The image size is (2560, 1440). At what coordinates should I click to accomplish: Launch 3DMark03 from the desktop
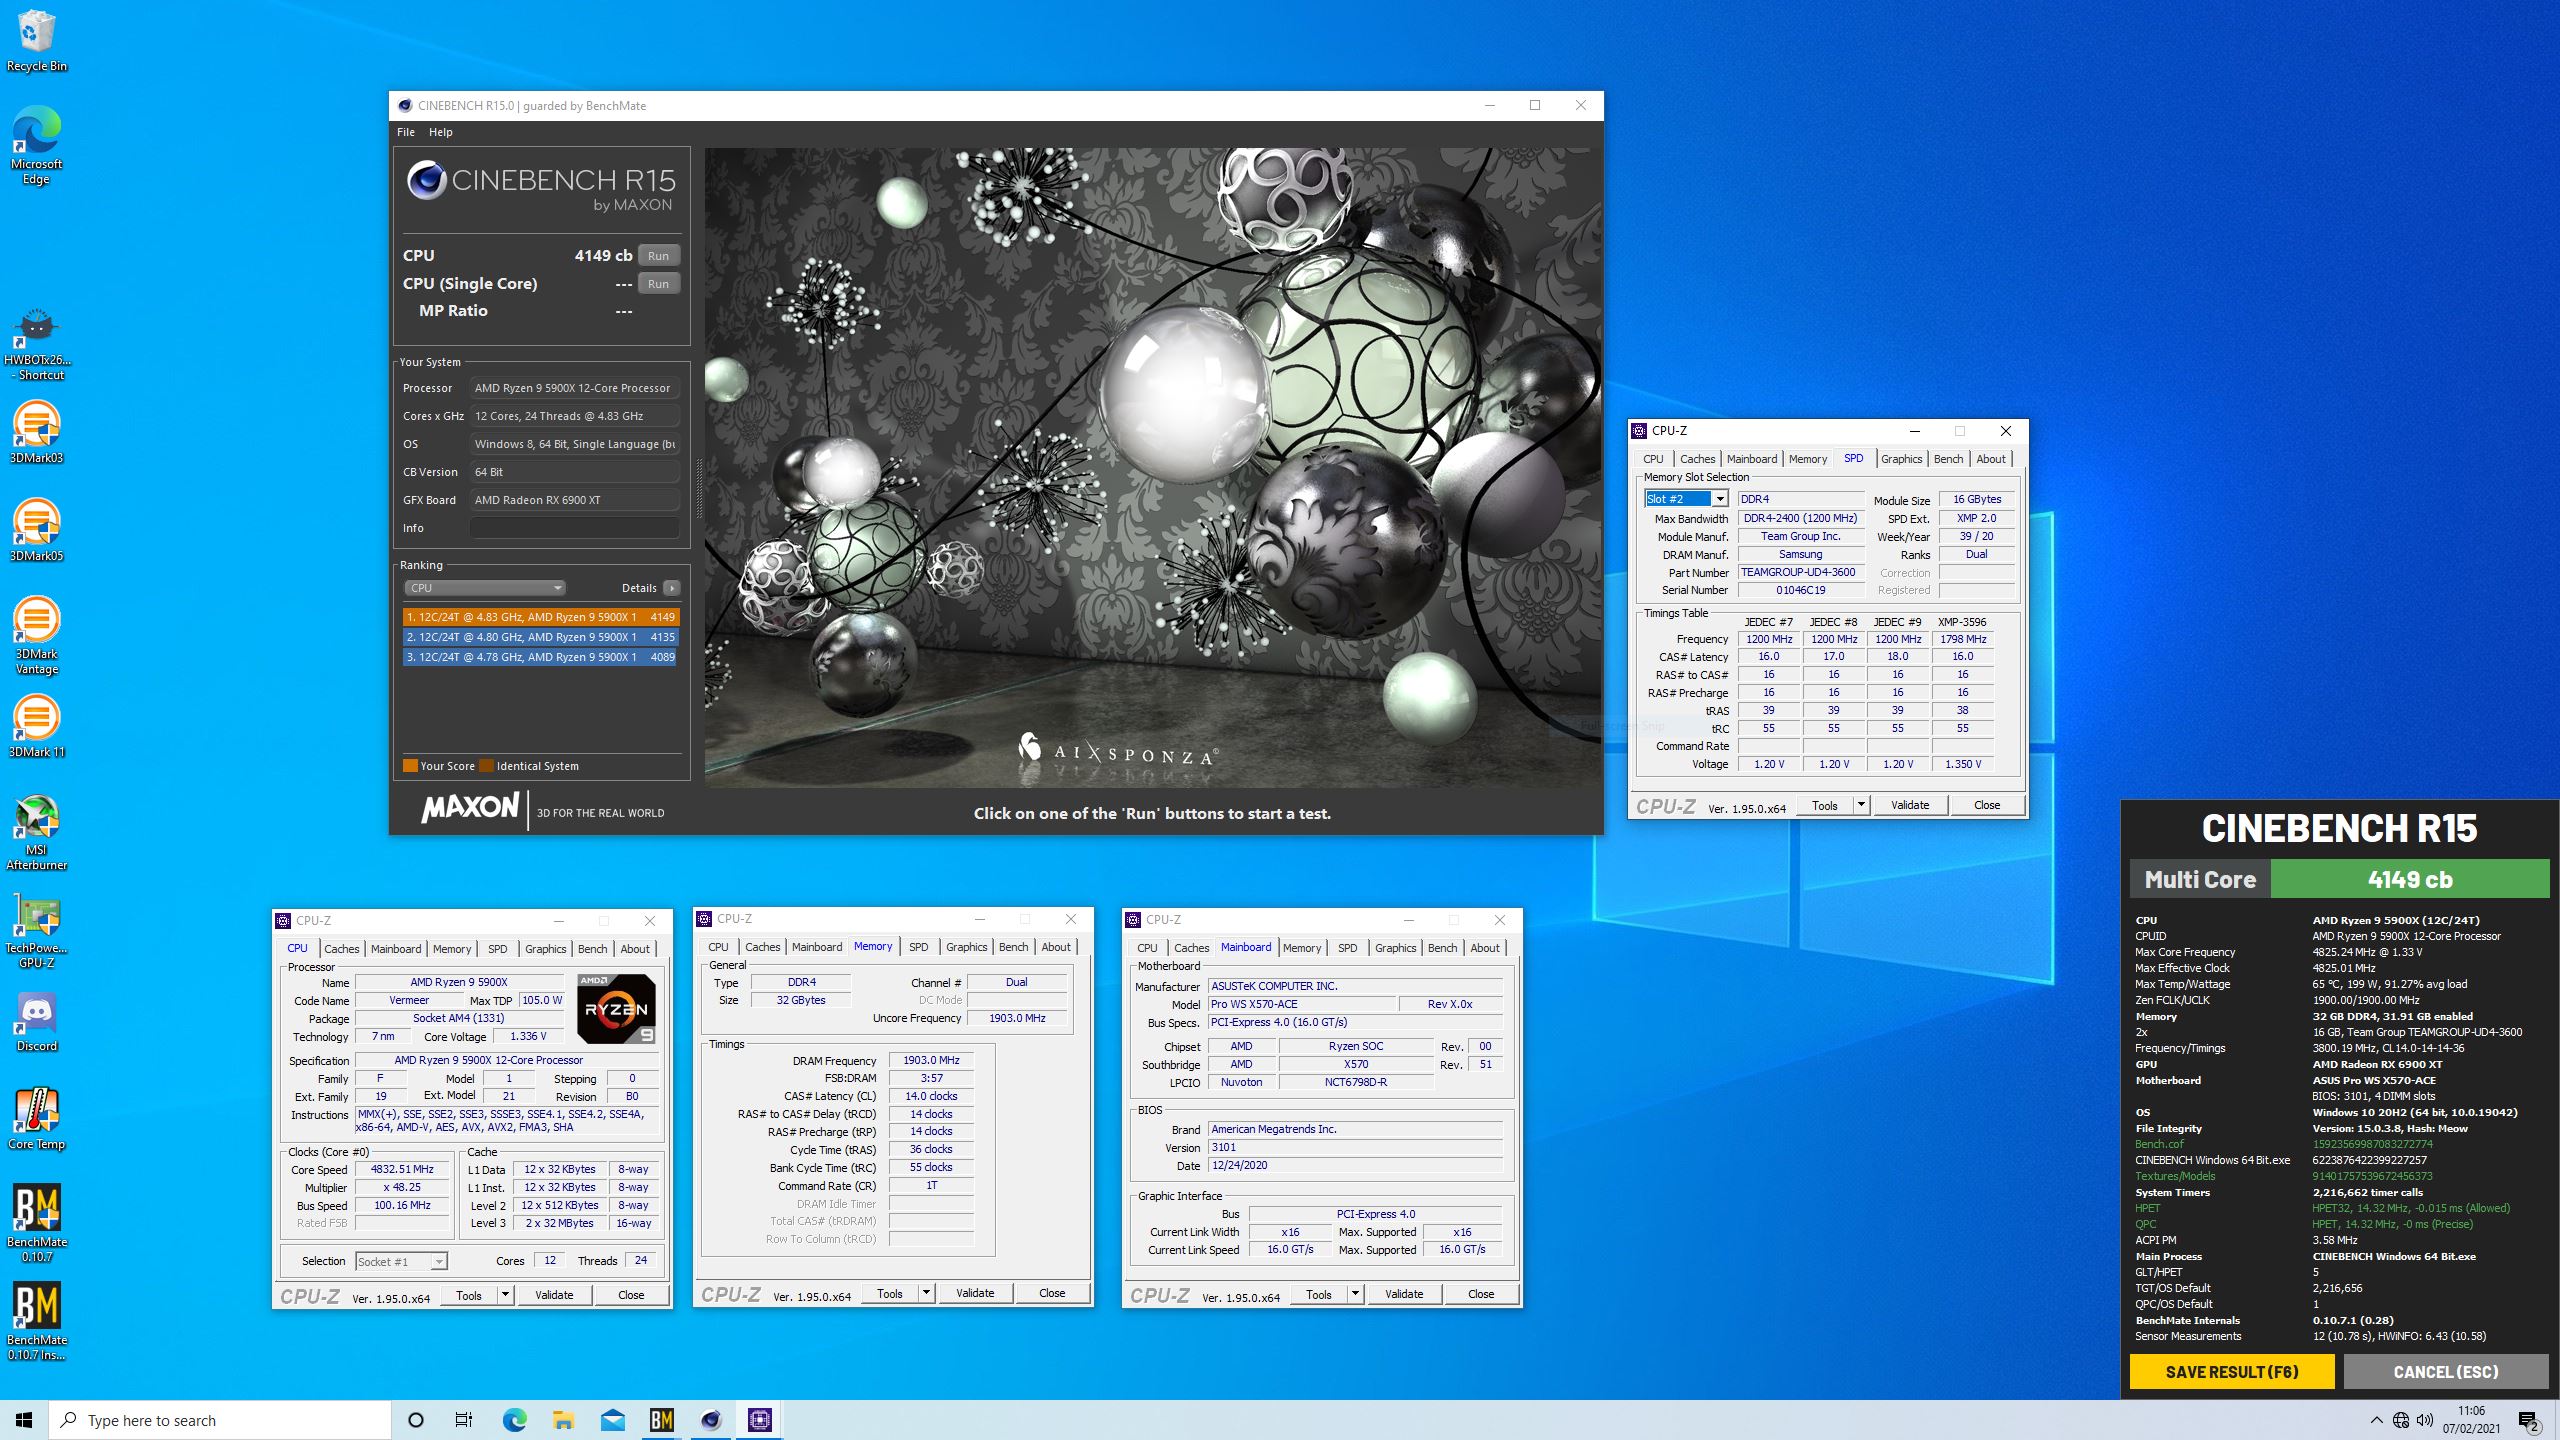click(x=36, y=432)
